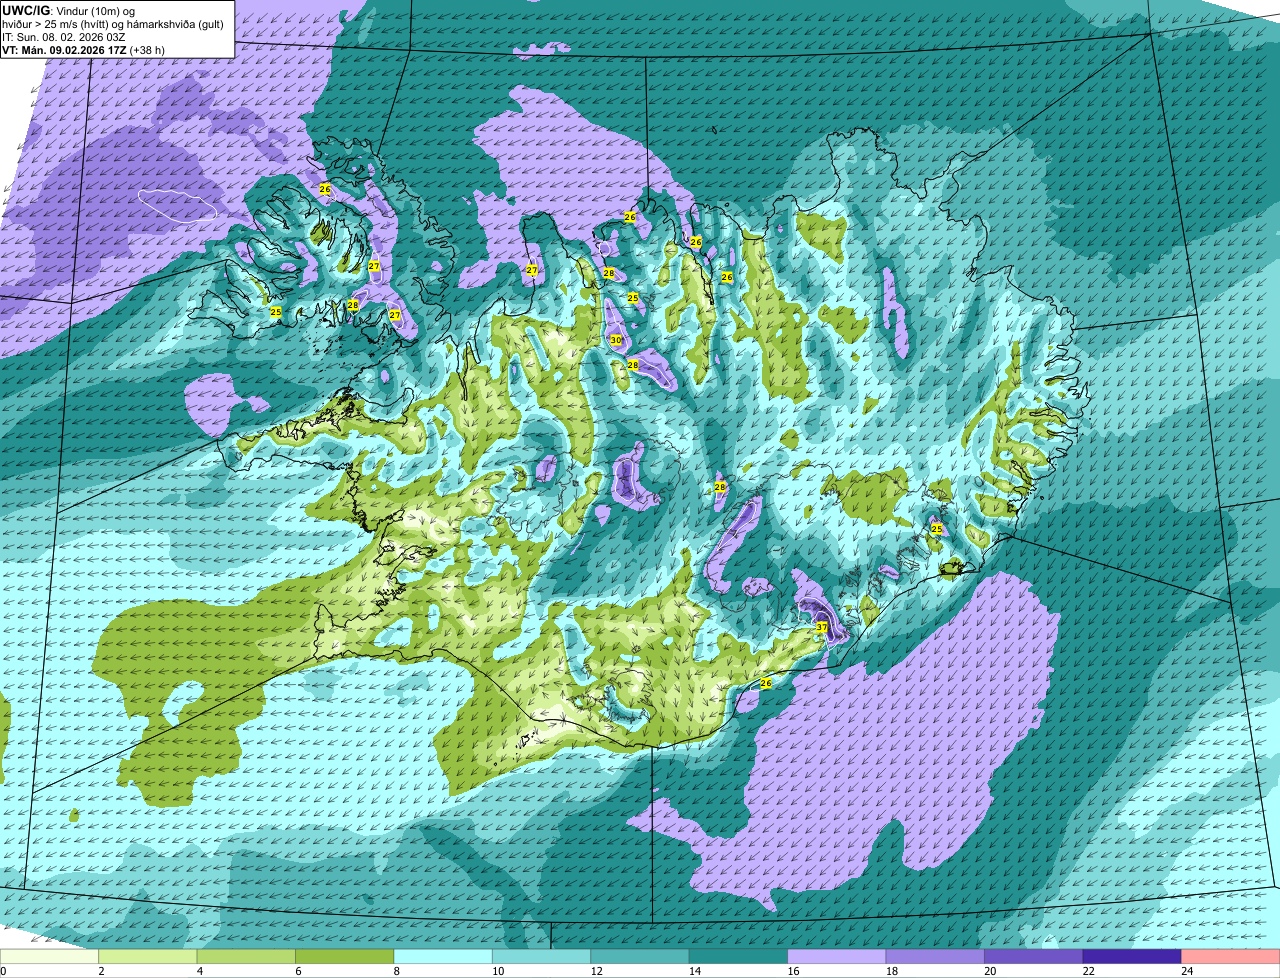1280x978 pixels.
Task: Click the legend tick label '24'
Action: [1186, 970]
